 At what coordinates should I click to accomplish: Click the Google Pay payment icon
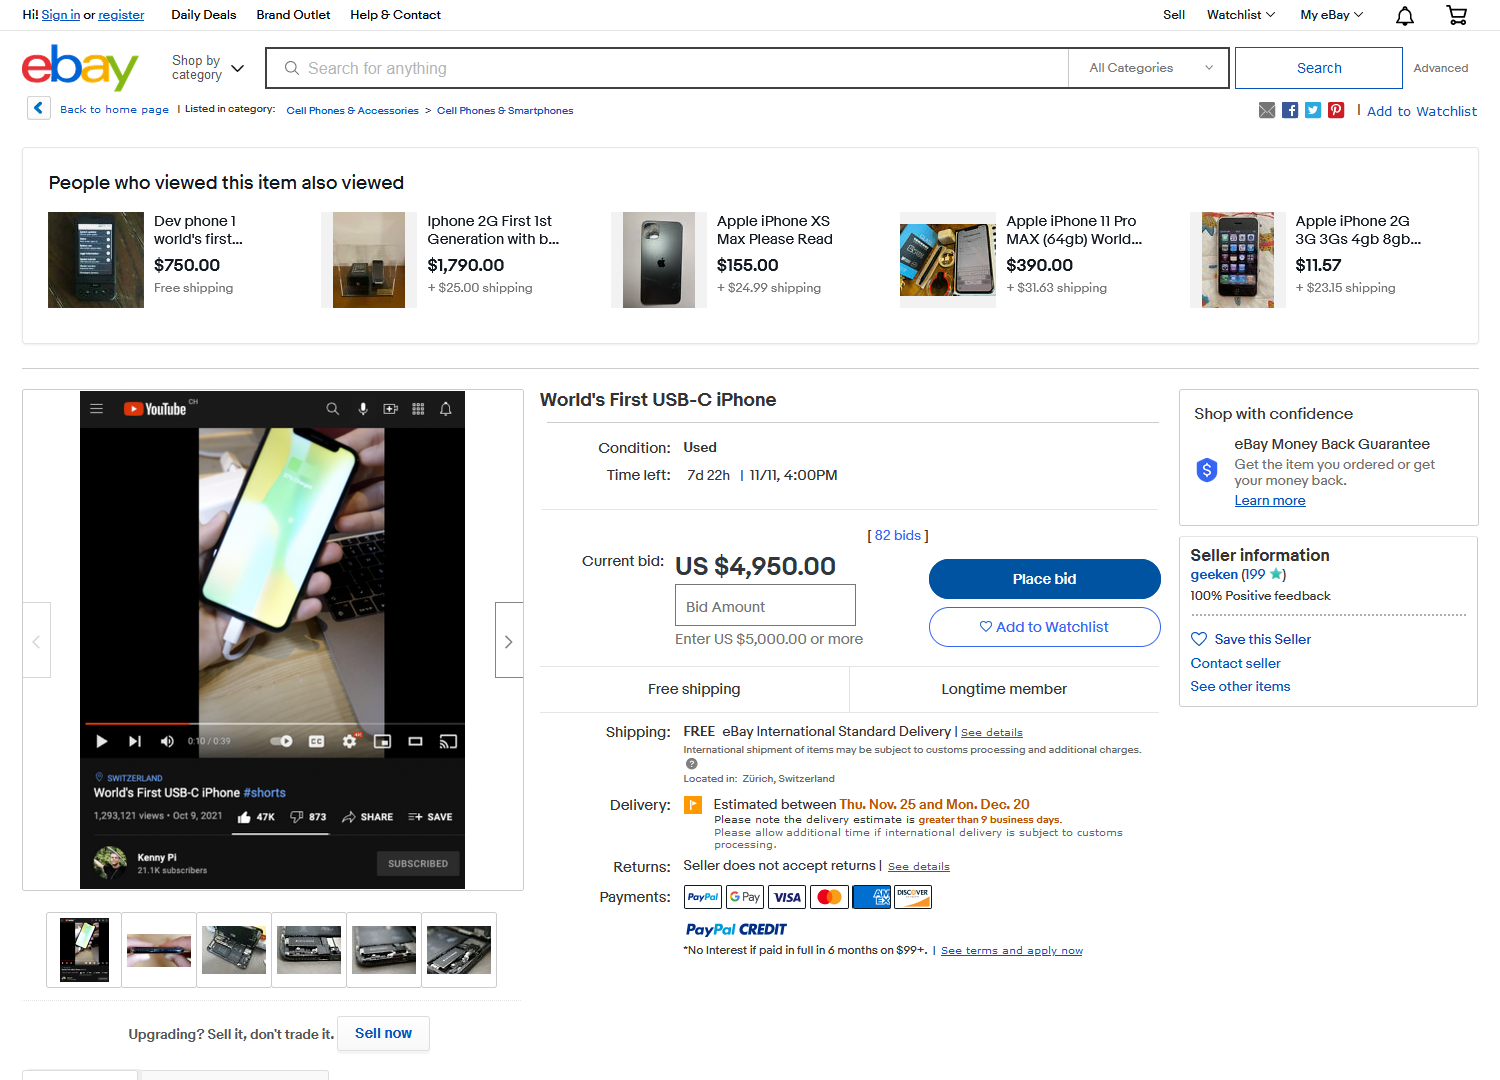click(x=745, y=897)
